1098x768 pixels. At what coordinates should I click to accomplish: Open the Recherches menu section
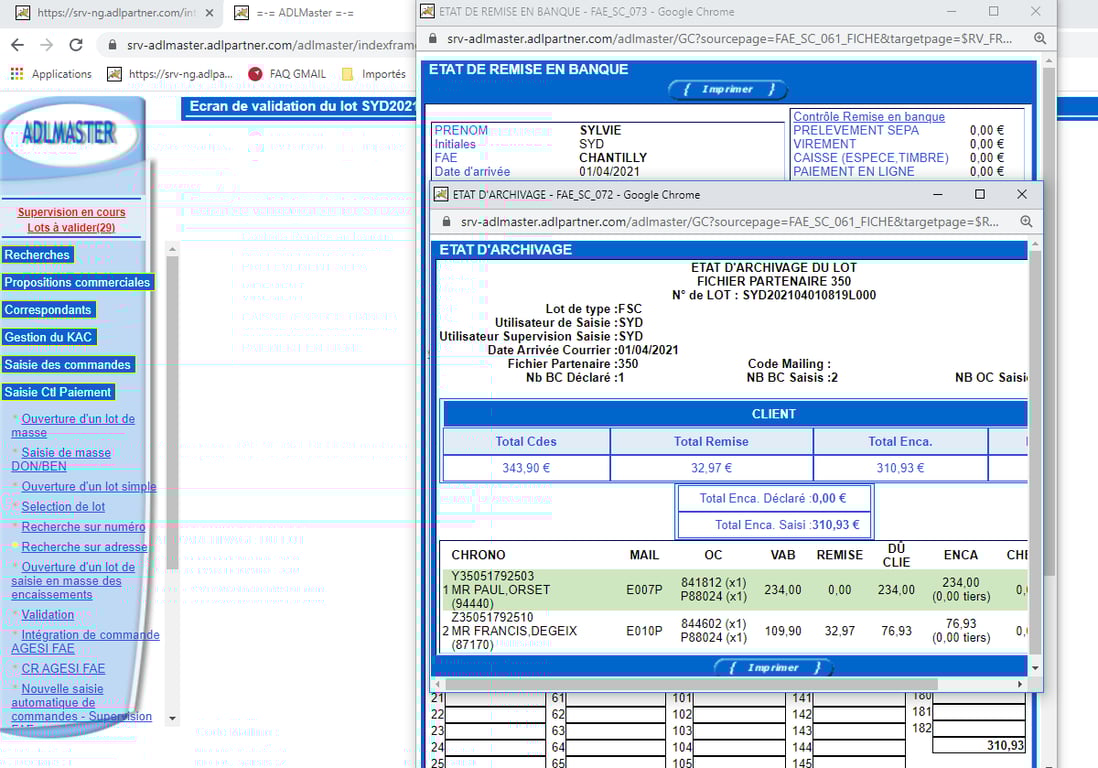(x=37, y=255)
